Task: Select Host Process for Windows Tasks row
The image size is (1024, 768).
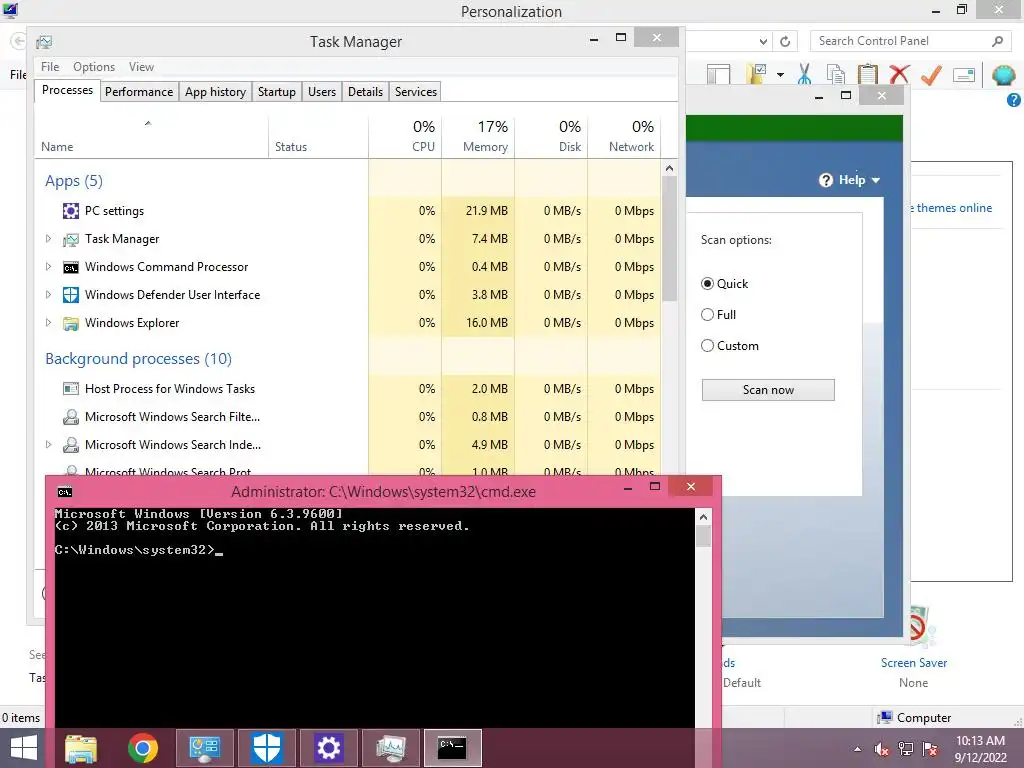Action: 347,389
